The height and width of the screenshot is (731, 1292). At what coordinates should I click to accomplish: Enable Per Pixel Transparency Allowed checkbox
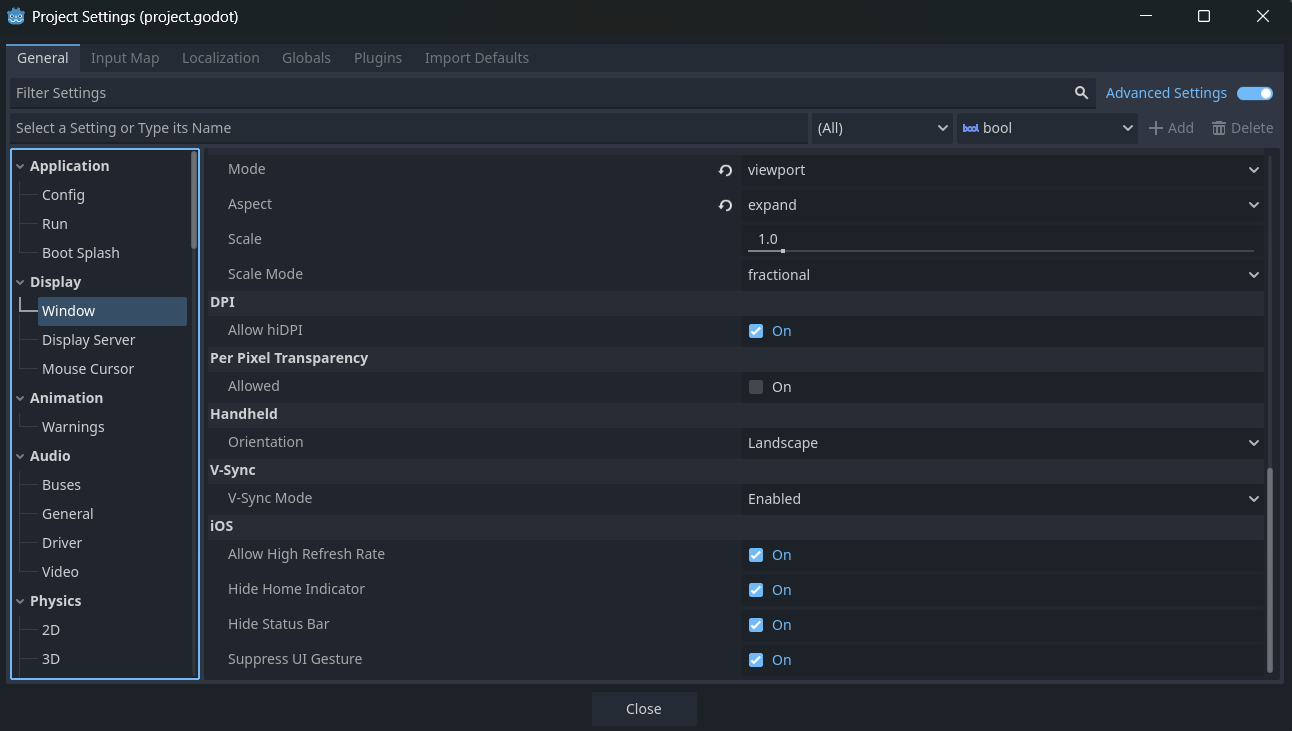point(756,387)
